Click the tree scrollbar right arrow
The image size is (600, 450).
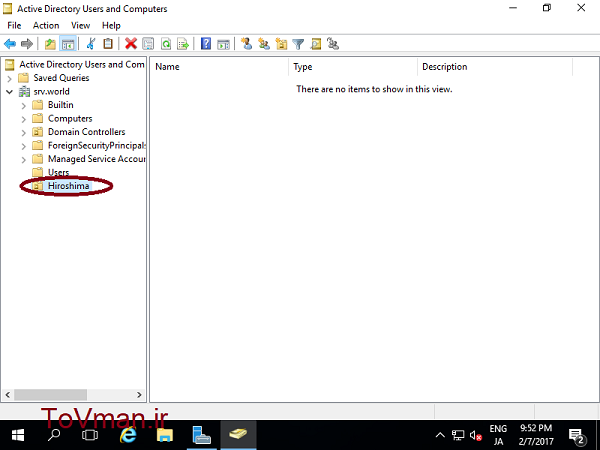pos(139,395)
